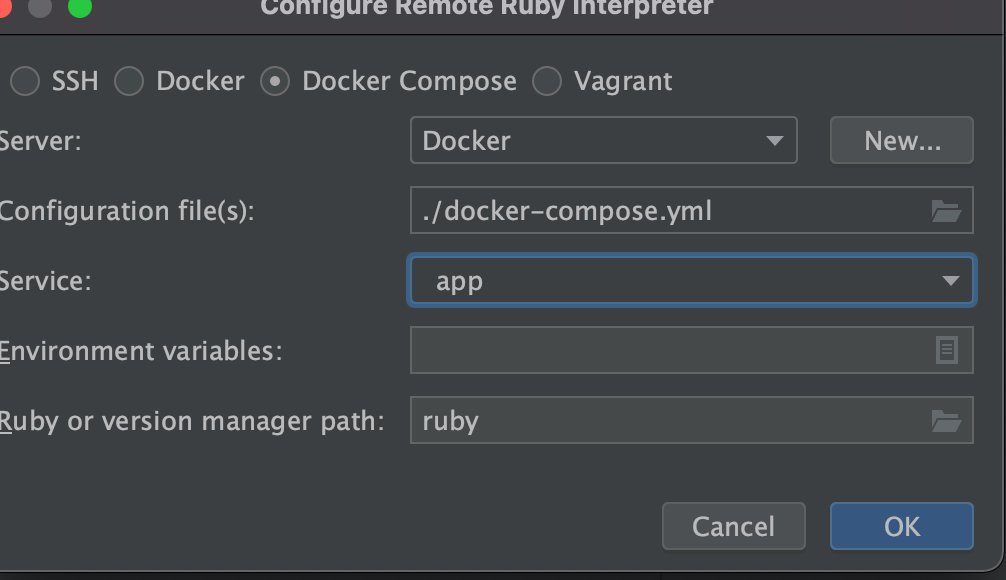Image resolution: width=1006 pixels, height=580 pixels.
Task: Click the gray minimize window button
Action: coord(40,7)
